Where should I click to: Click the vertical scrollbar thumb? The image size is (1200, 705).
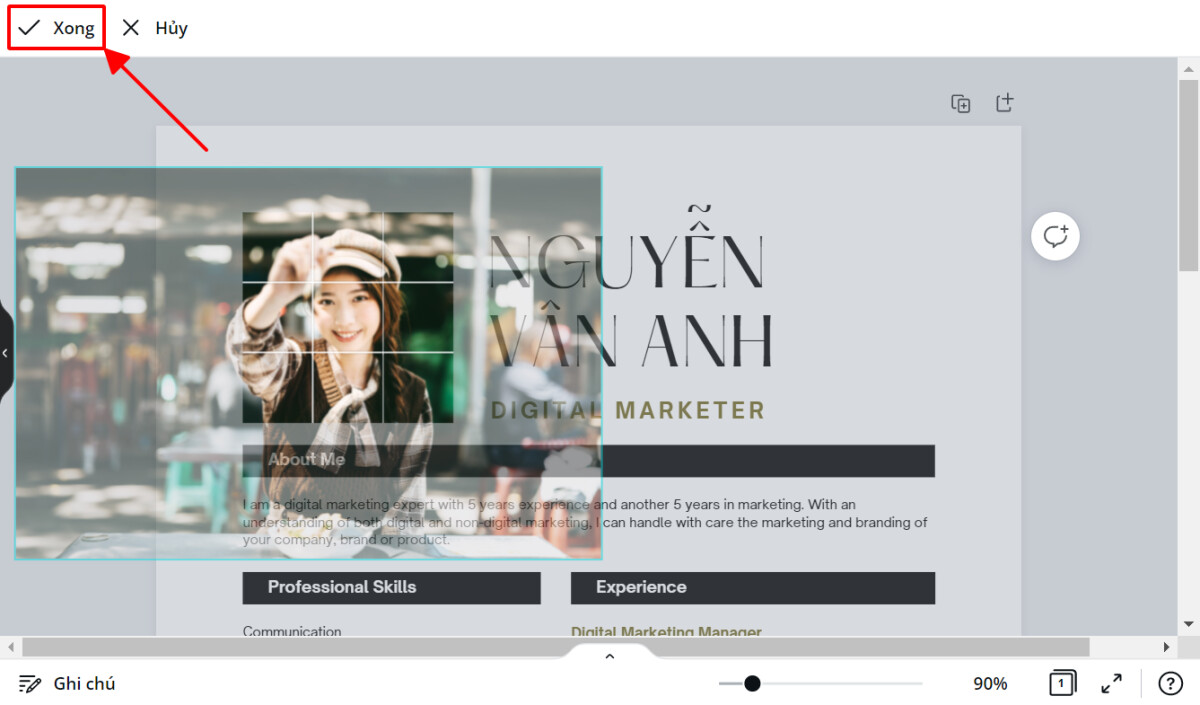click(x=1188, y=175)
